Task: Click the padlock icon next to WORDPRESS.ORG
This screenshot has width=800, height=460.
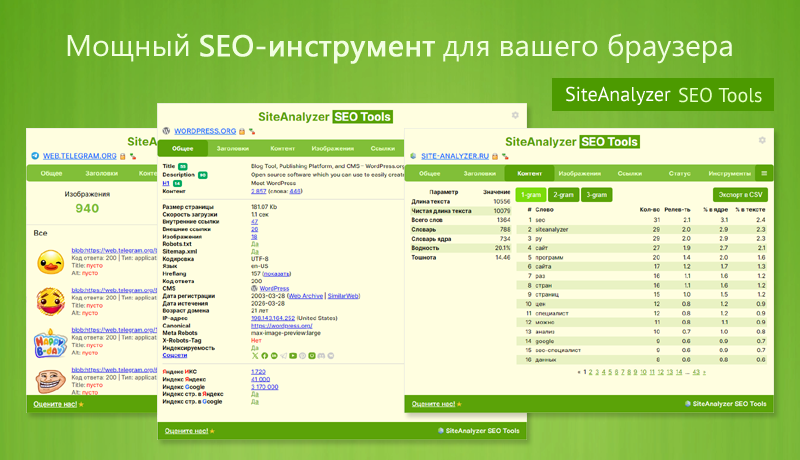Action: click(242, 132)
